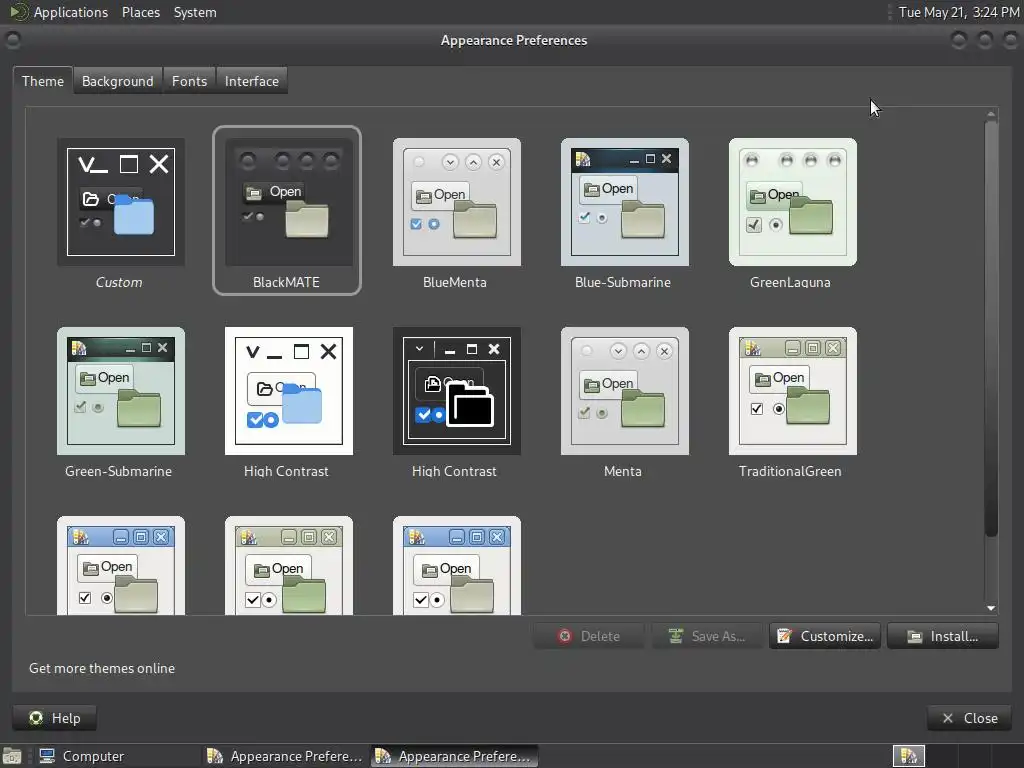This screenshot has width=1024, height=768.
Task: Select the Menta theme preview
Action: [624, 391]
